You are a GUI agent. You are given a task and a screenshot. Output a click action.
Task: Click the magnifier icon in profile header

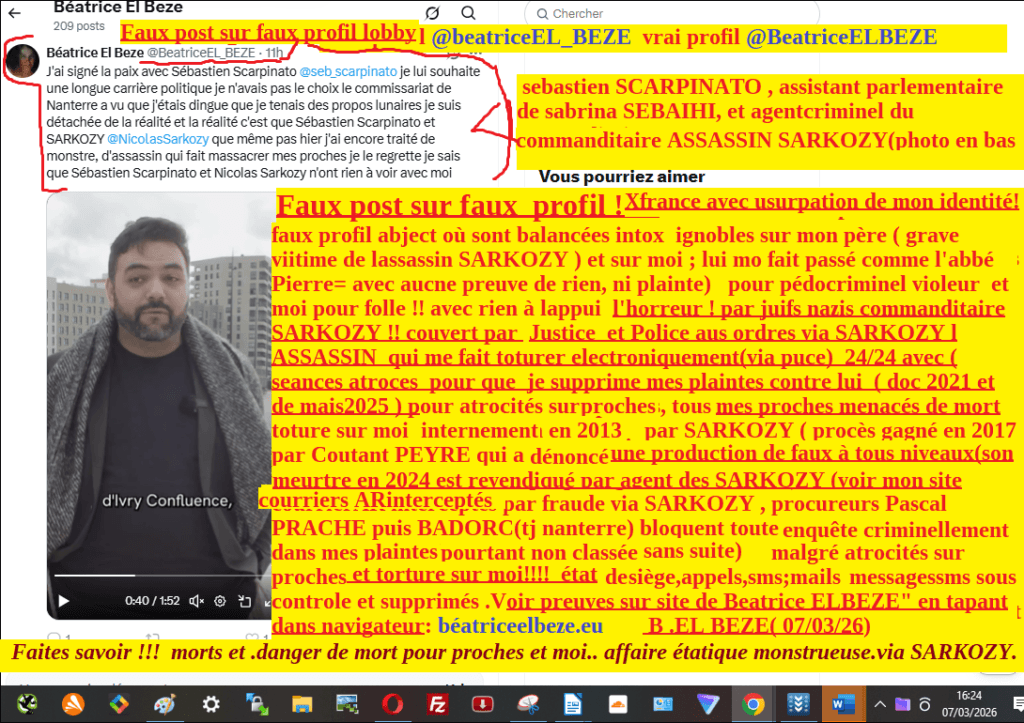point(469,13)
